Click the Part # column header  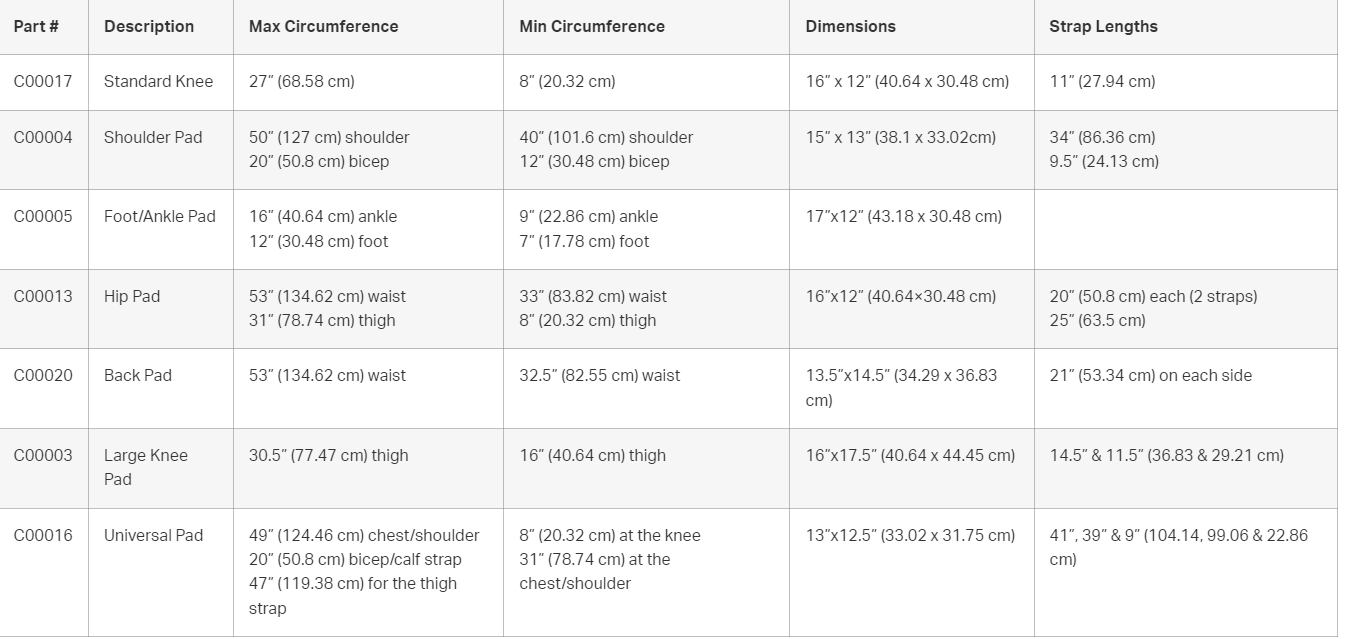click(x=44, y=27)
